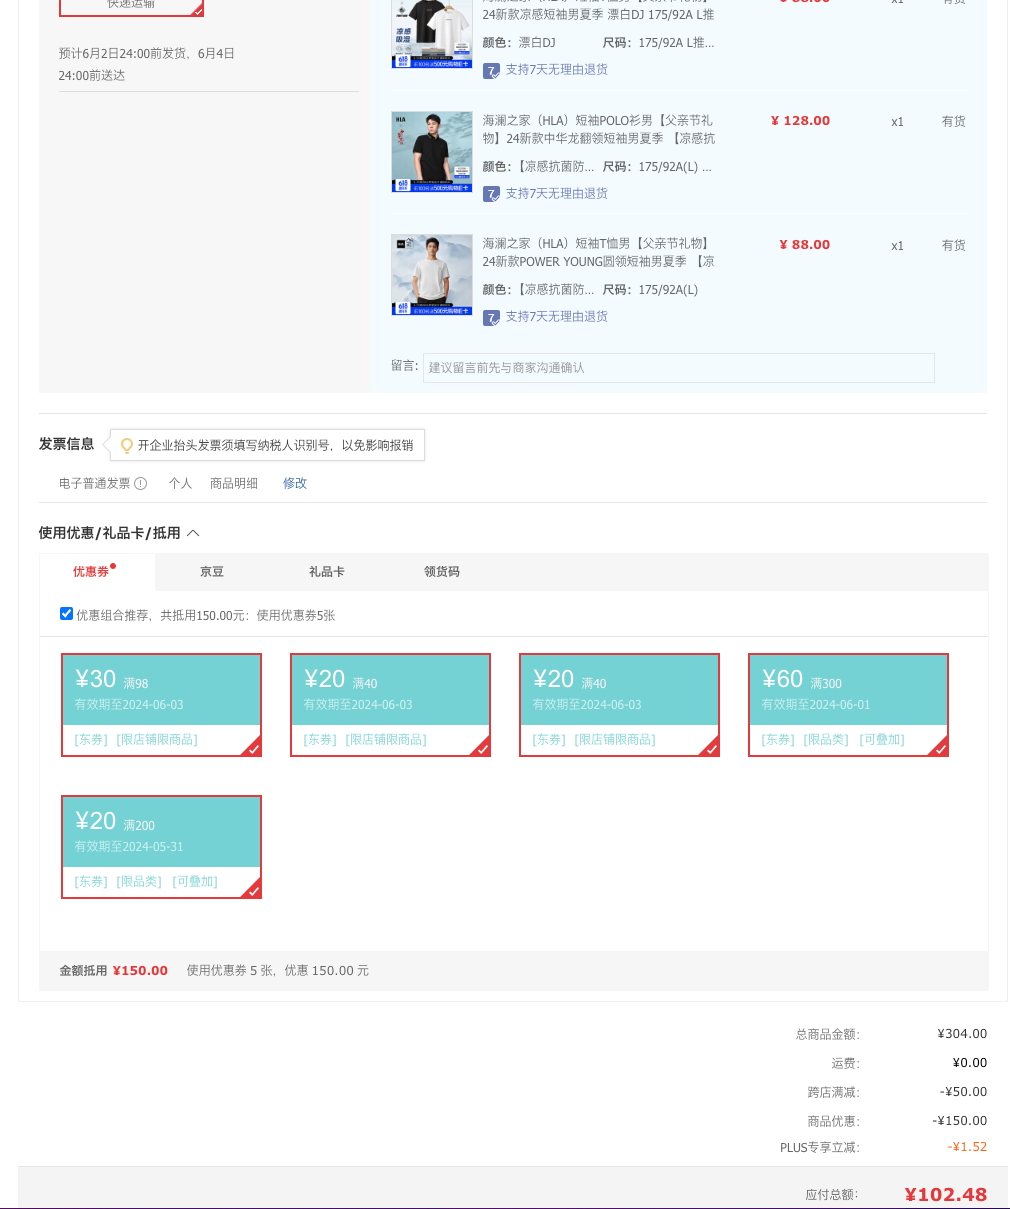Click 支持7天无理由退货 link under 漂白DJ item

point(556,69)
